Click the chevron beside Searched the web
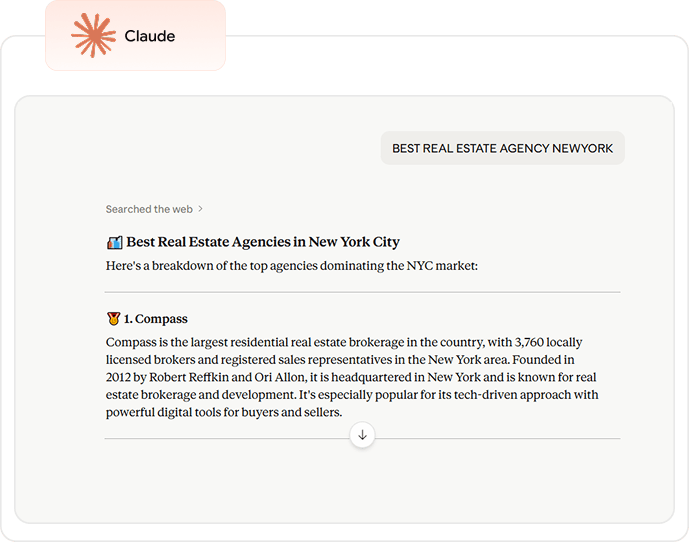 pyautogui.click(x=200, y=209)
